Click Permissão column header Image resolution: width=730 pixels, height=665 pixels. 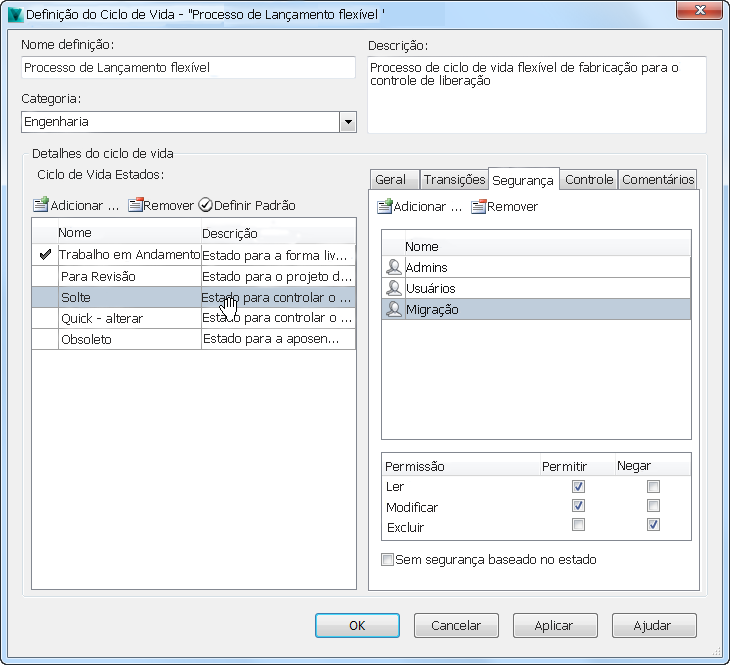coord(461,466)
